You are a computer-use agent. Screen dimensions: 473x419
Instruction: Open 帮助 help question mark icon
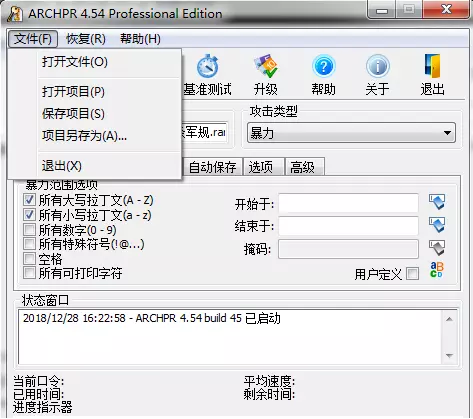(x=323, y=66)
